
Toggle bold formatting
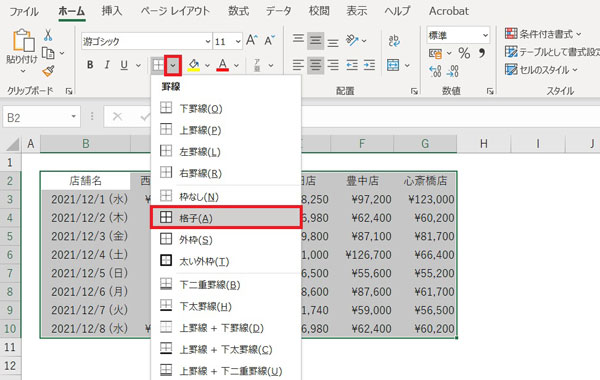point(90,65)
